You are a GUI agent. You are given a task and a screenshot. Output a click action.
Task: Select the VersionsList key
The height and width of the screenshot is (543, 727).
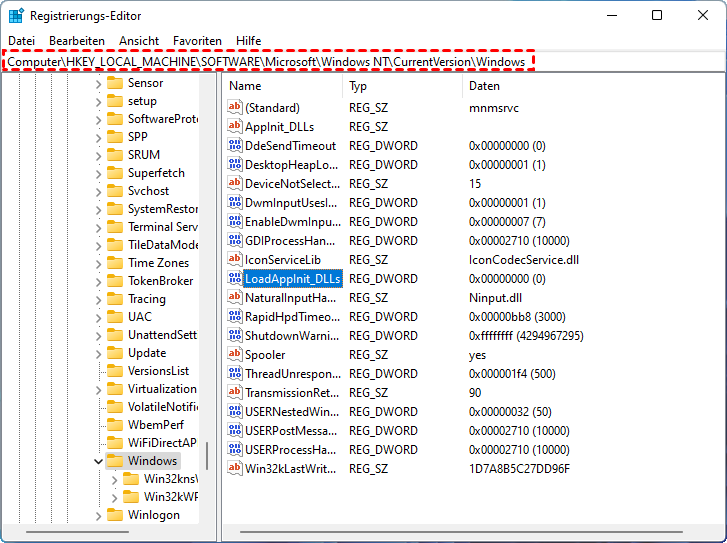(159, 371)
